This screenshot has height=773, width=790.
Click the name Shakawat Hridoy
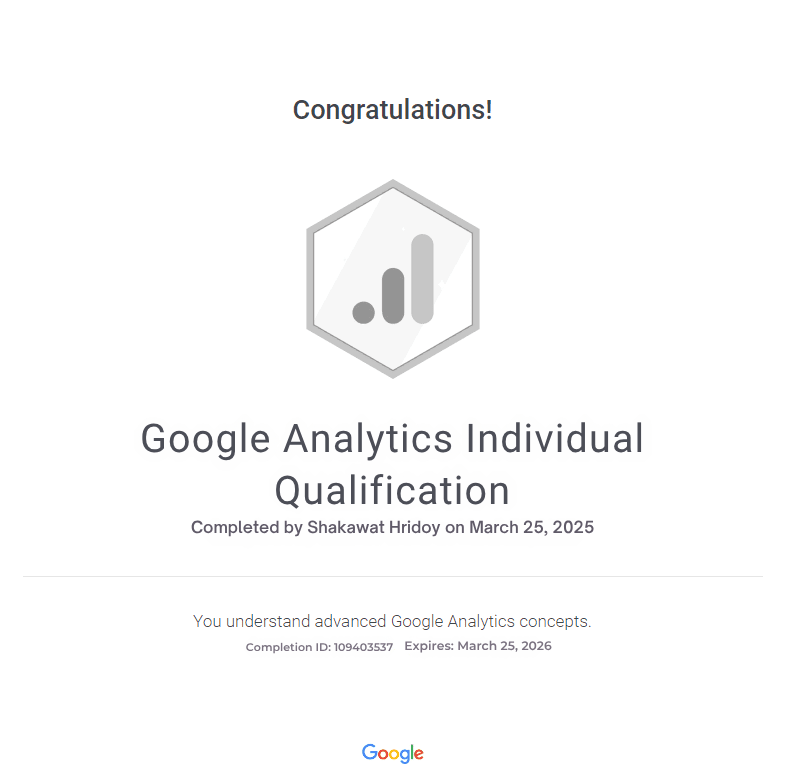click(x=374, y=527)
